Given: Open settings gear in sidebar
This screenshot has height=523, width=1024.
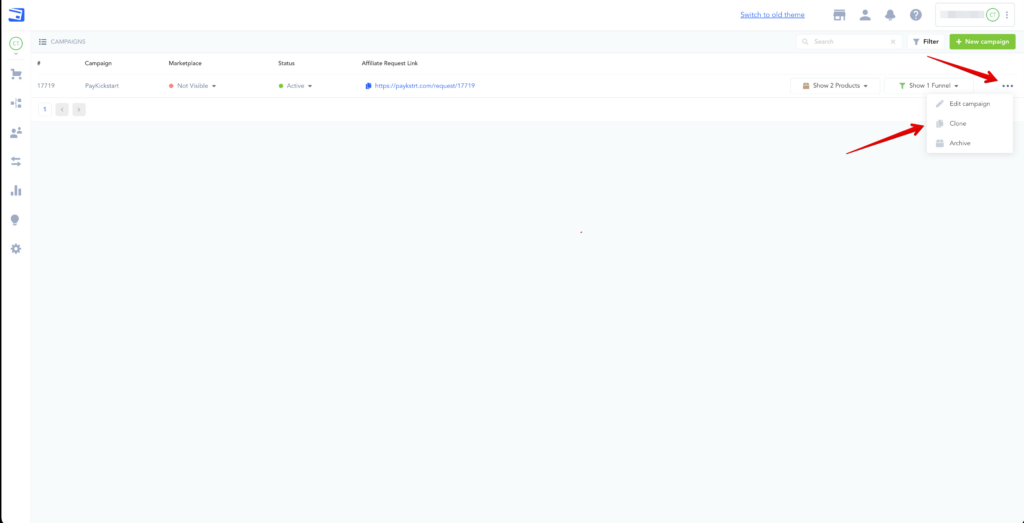Looking at the screenshot, I should pyautogui.click(x=16, y=248).
